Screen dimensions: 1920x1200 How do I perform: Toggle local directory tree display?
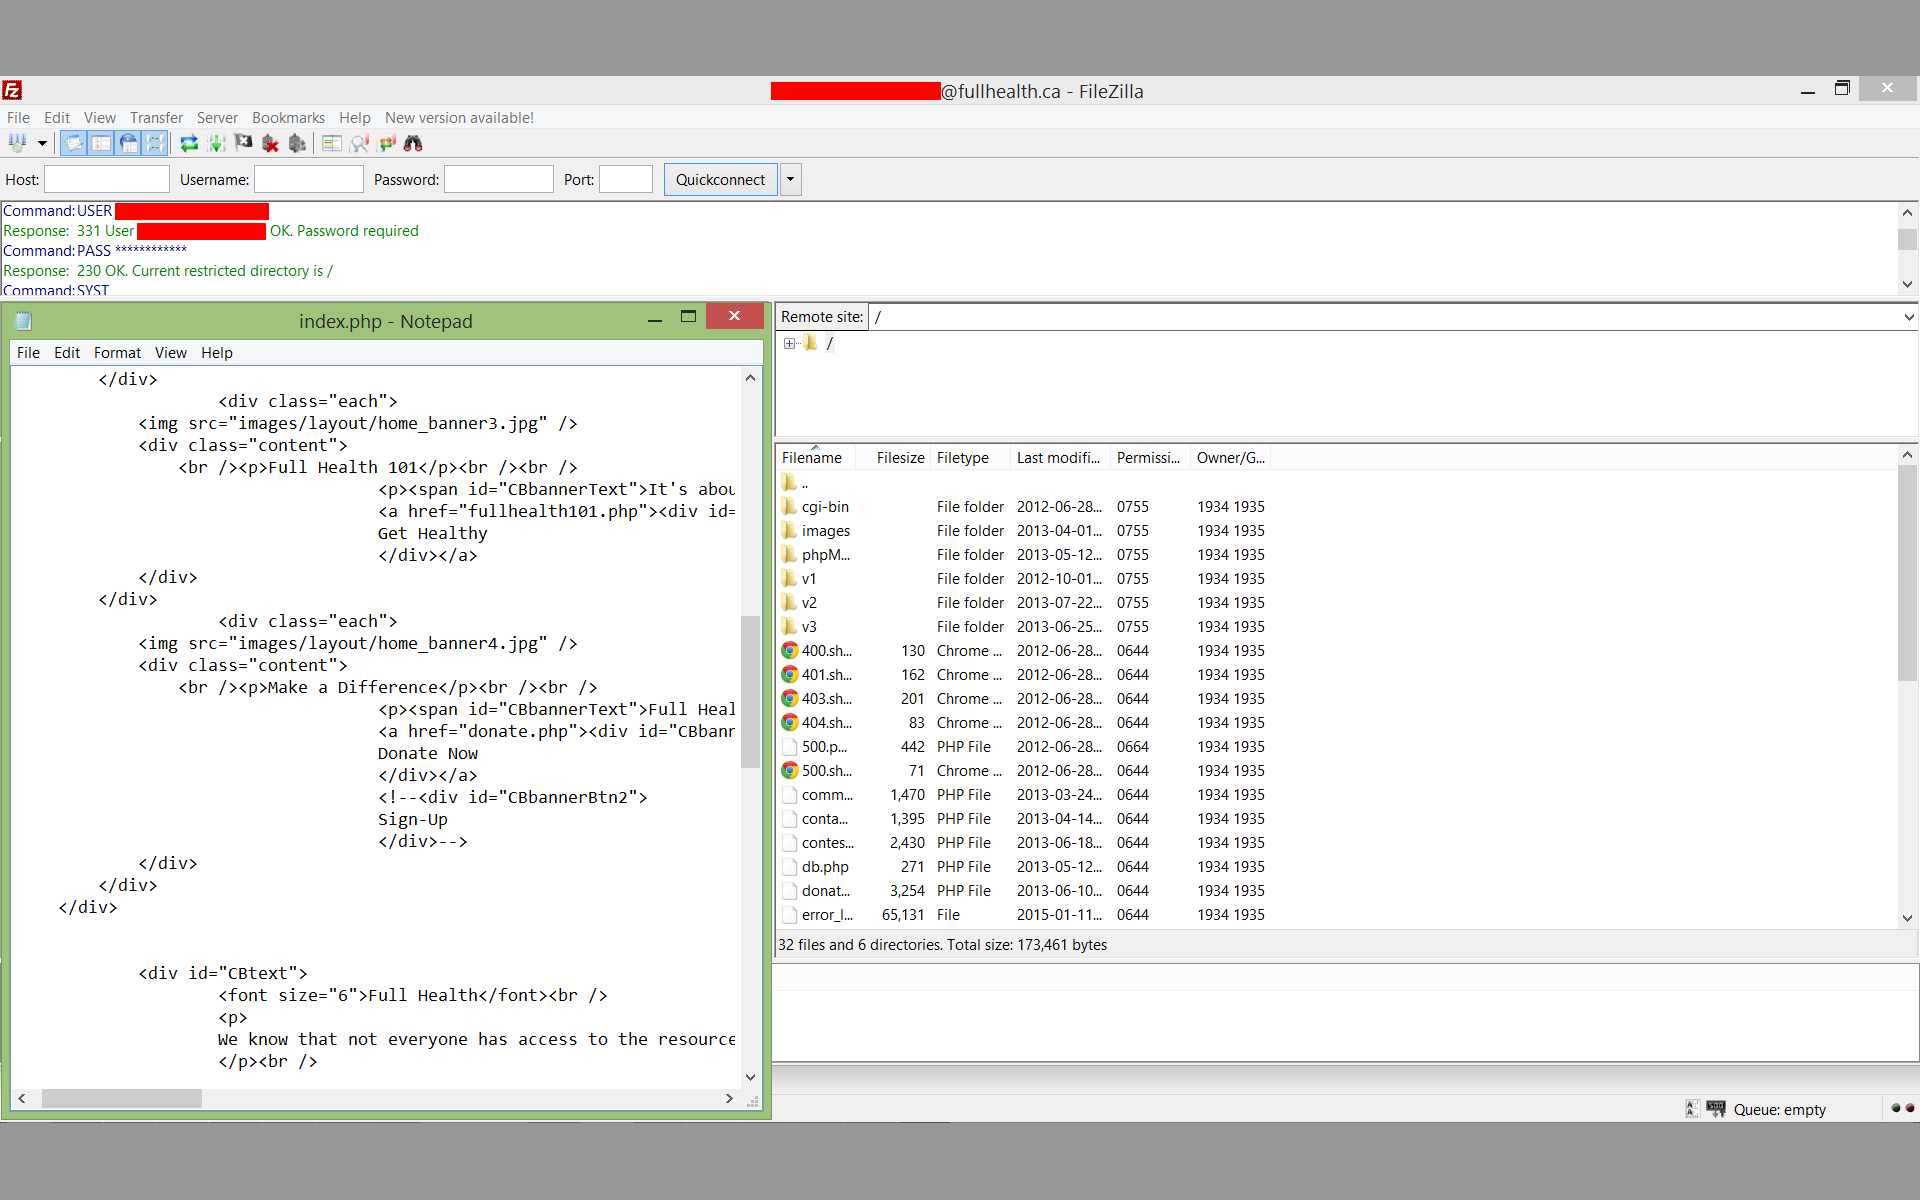coord(101,143)
